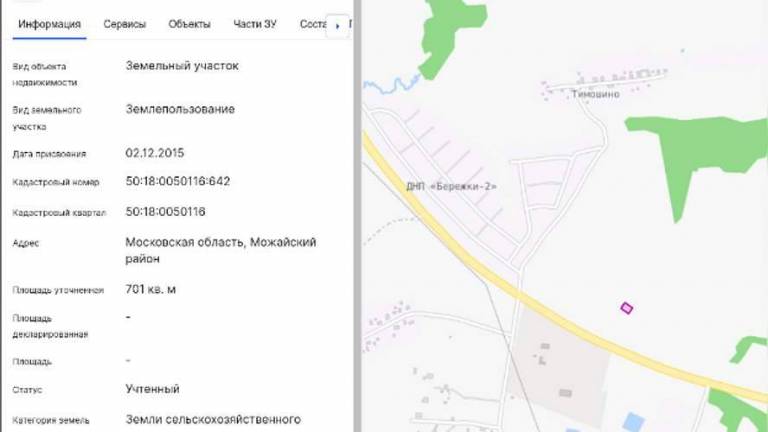The height and width of the screenshot is (432, 768).
Task: Click the address Московская область, Можайский район
Action: click(x=220, y=250)
